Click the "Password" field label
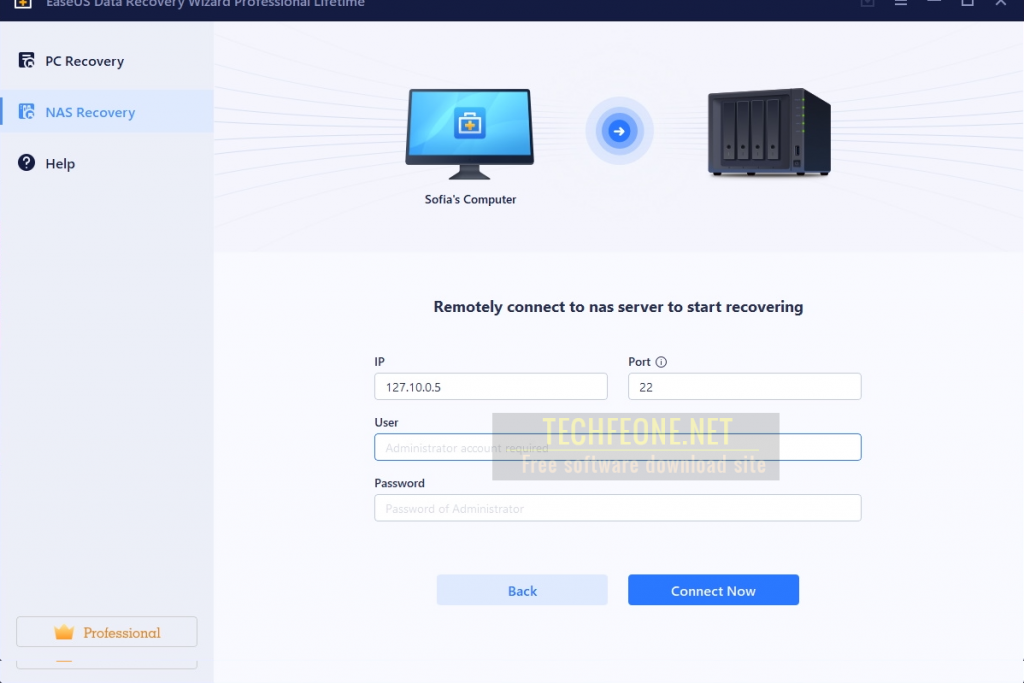The height and width of the screenshot is (683, 1024). tap(399, 483)
